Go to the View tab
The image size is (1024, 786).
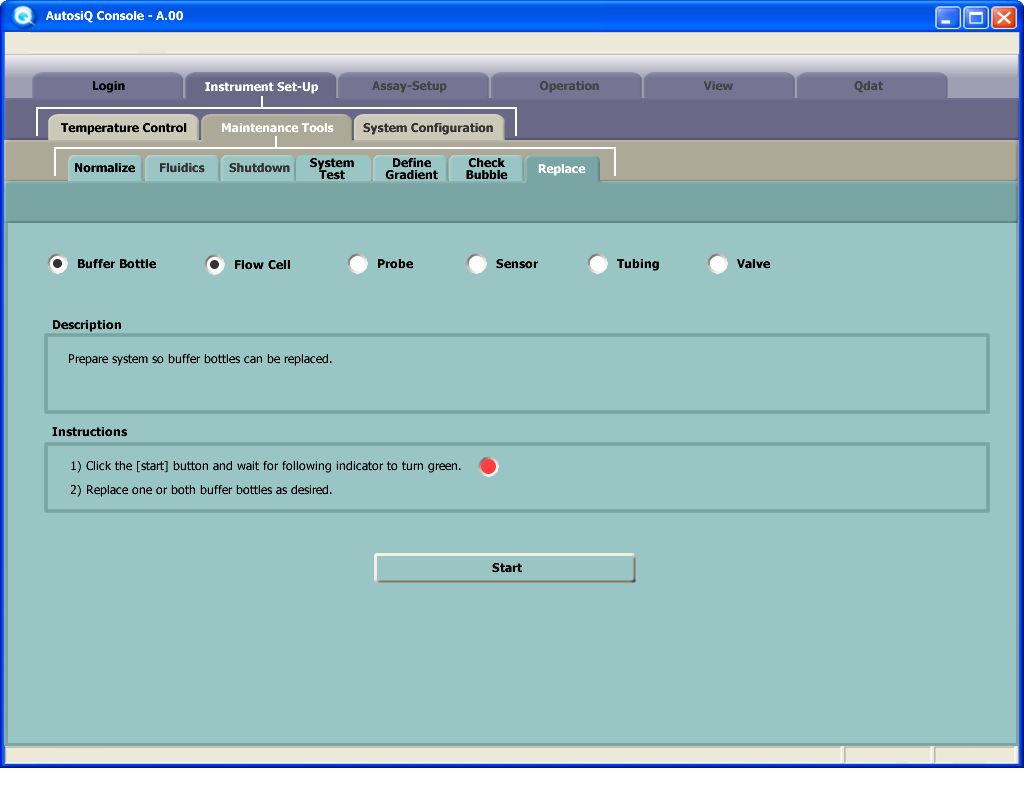pos(718,86)
